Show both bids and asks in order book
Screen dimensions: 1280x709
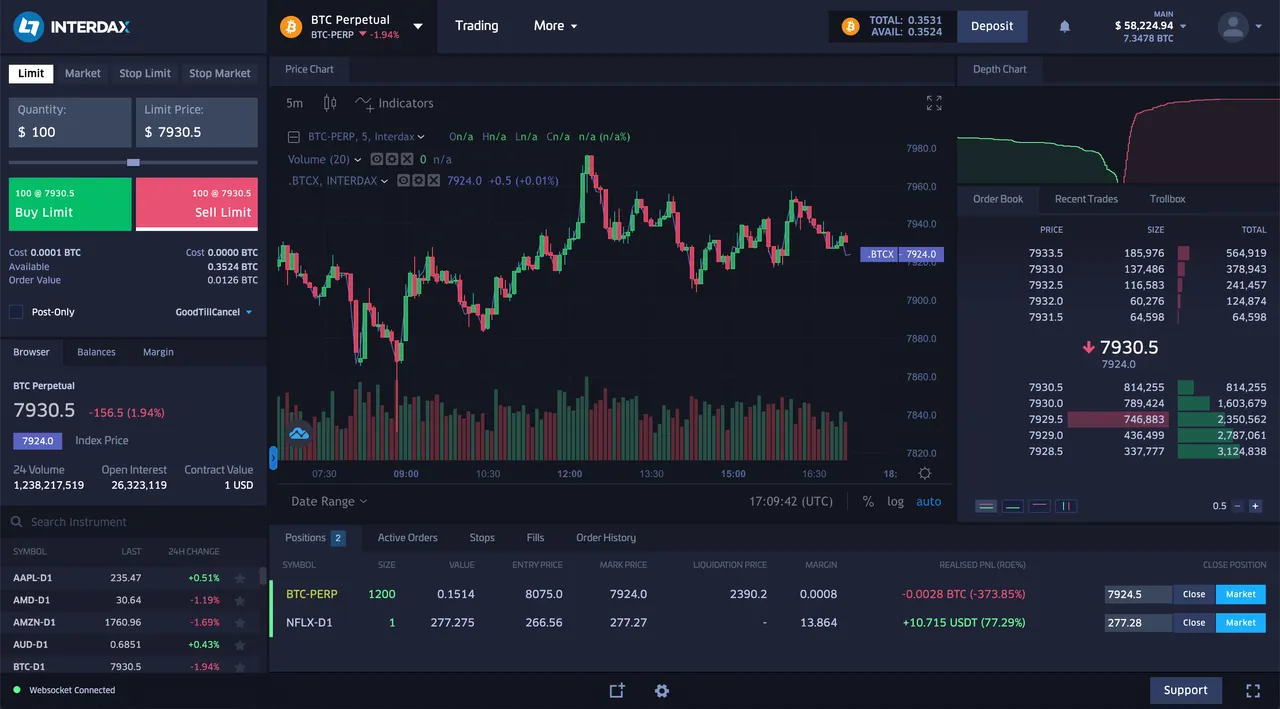point(986,506)
